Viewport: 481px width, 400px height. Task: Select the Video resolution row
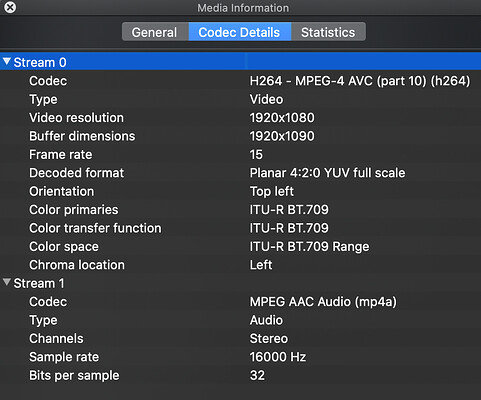(x=240, y=118)
